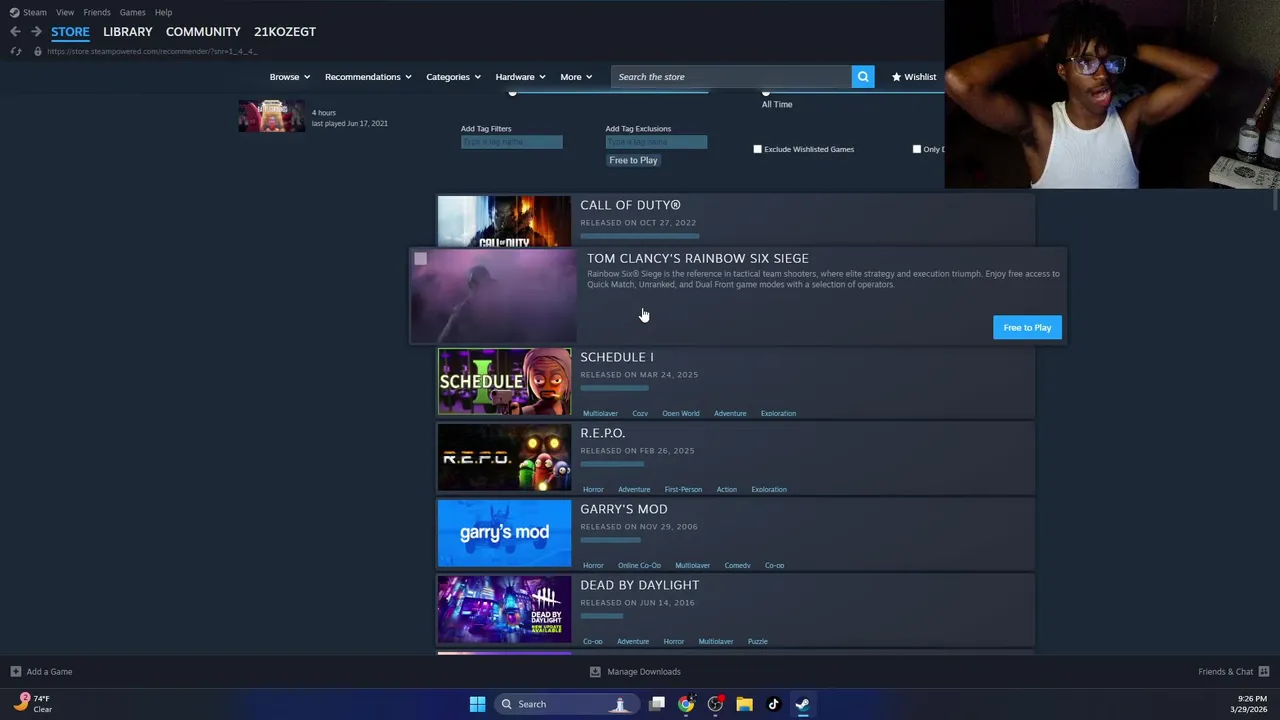Click the Add Tag Exclusions input

656,142
